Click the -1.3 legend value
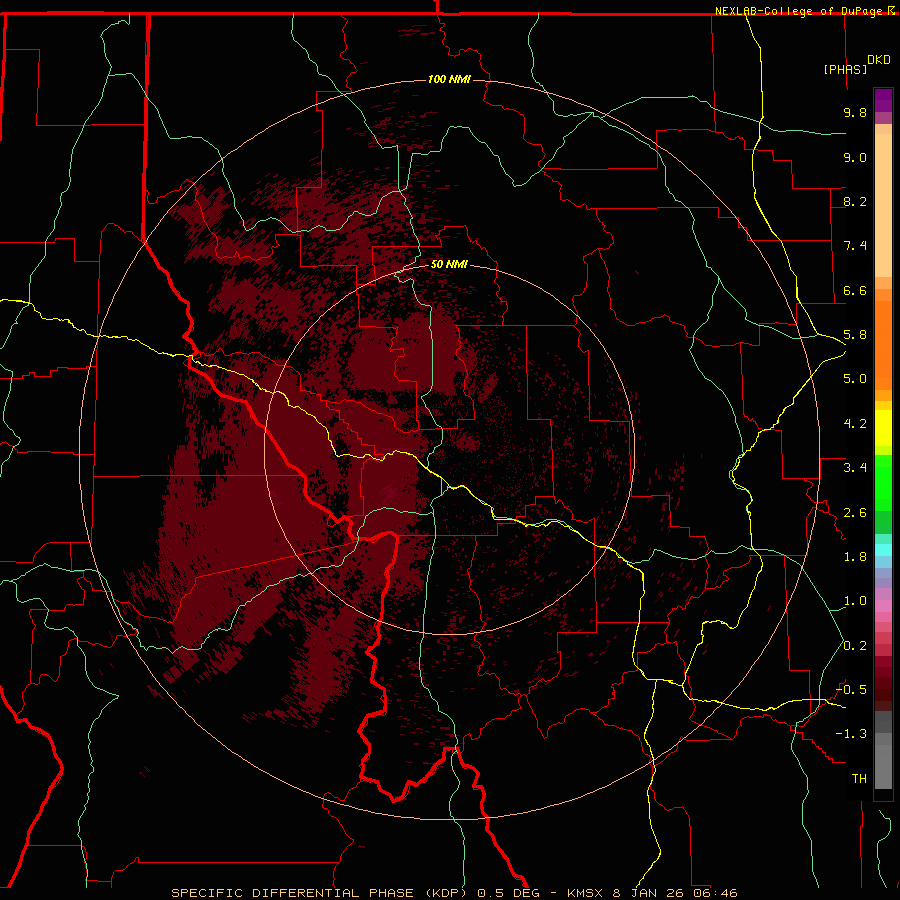The width and height of the screenshot is (900, 900). click(851, 734)
